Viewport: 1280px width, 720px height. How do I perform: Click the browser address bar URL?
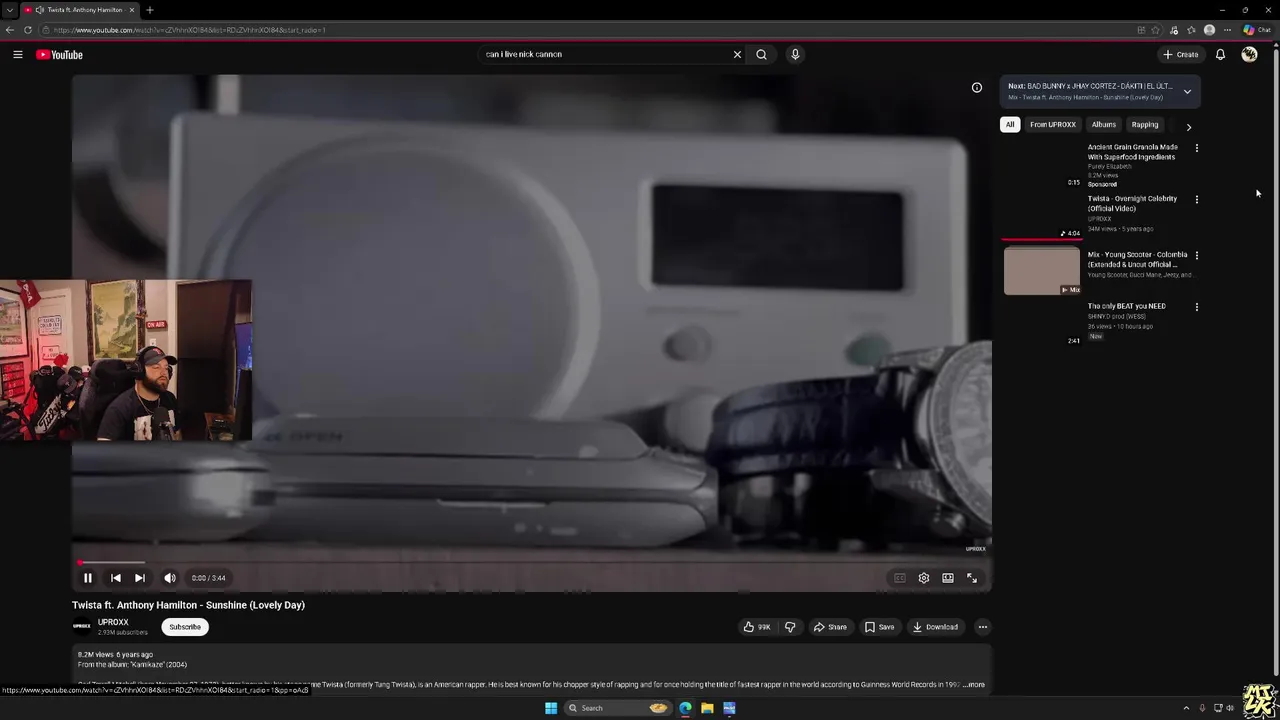click(x=190, y=30)
